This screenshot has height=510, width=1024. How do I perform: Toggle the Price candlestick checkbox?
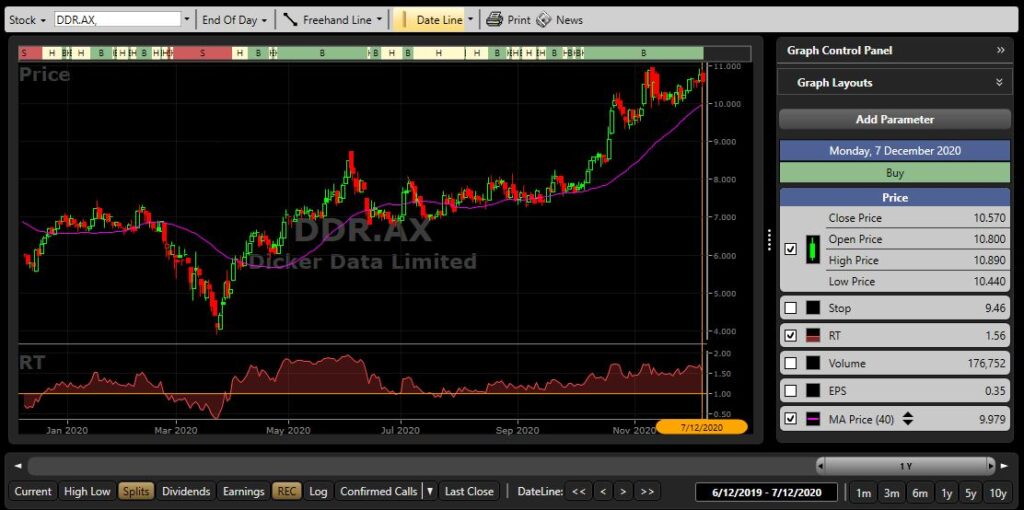[791, 249]
